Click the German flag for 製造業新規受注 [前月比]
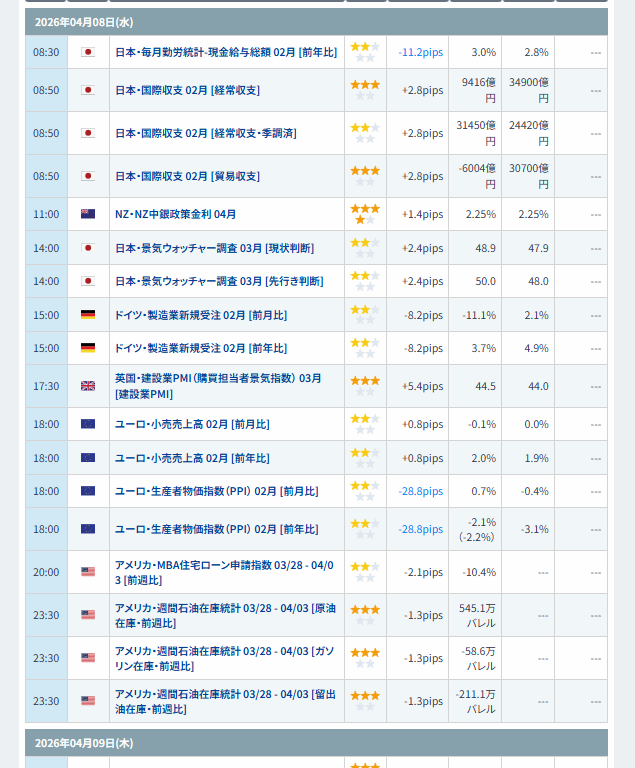The width and height of the screenshot is (635, 768). [88, 315]
